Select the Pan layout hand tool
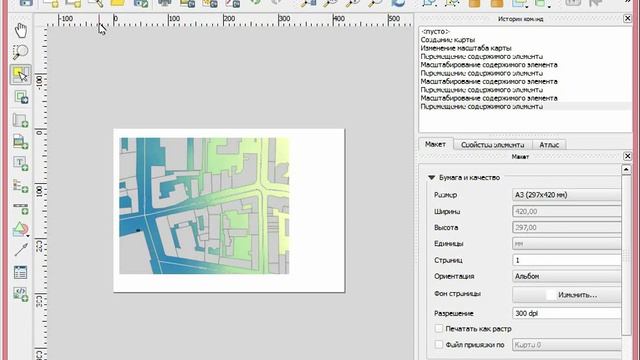This screenshot has height=360, width=640. click(x=20, y=30)
